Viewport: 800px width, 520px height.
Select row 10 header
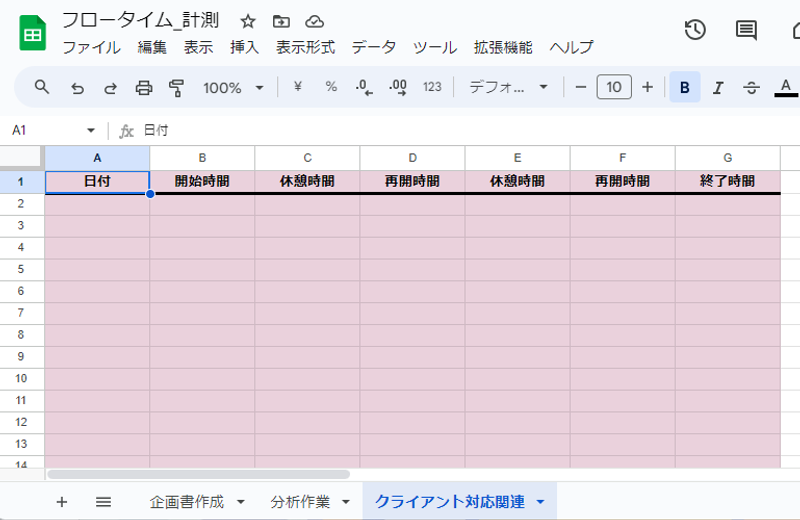click(21, 379)
